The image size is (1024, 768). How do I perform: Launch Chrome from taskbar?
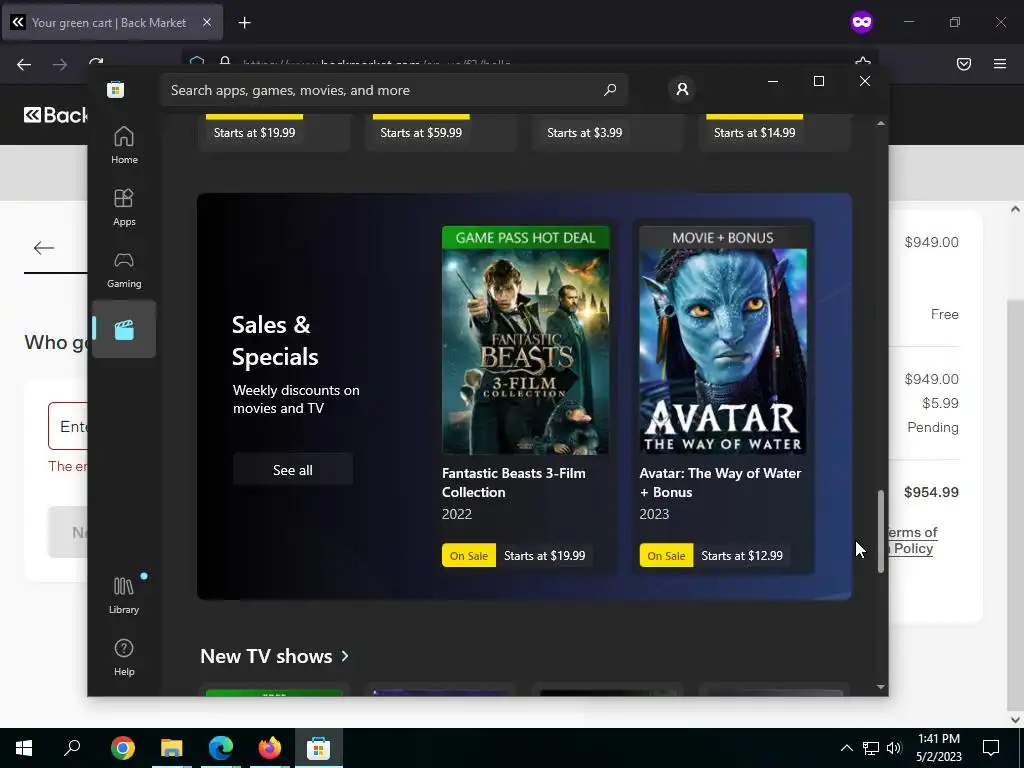pyautogui.click(x=123, y=748)
